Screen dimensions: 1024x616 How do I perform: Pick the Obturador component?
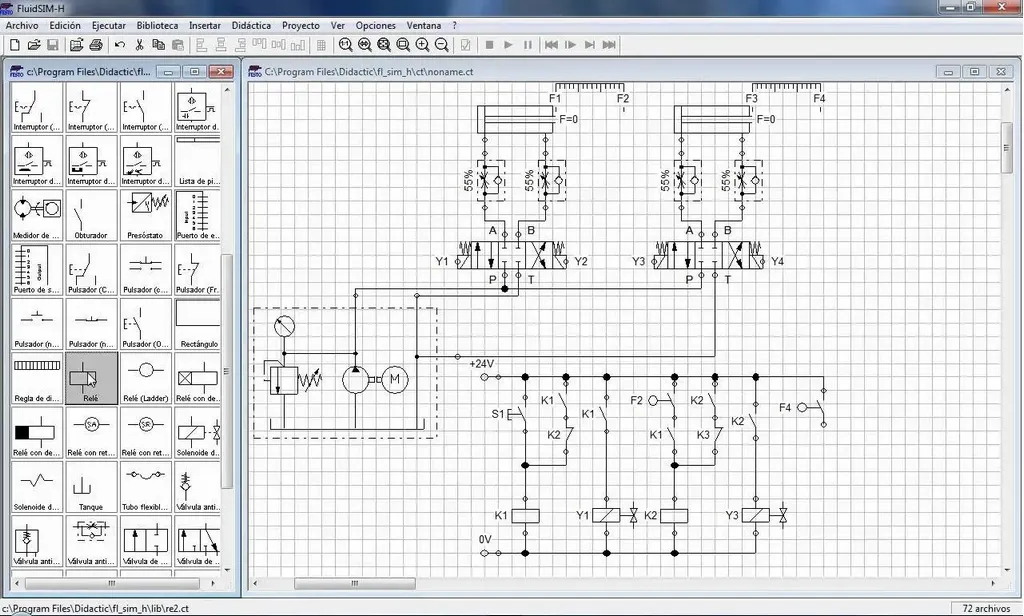click(91, 216)
